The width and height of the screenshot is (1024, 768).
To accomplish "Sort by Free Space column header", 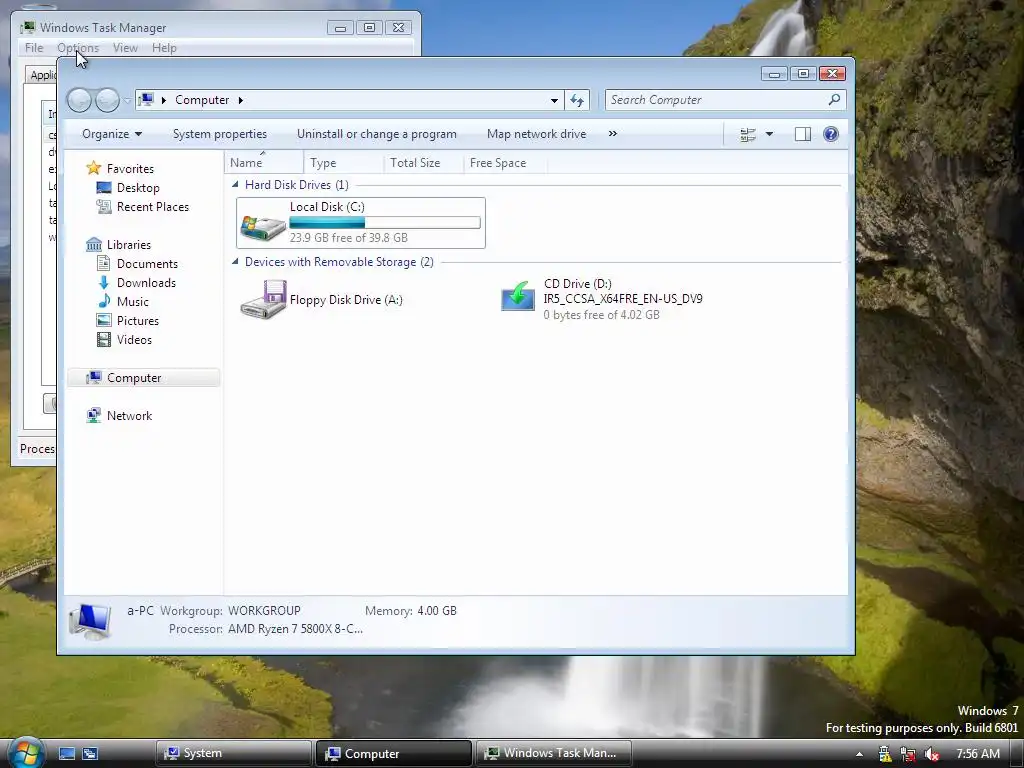I will [x=505, y=163].
